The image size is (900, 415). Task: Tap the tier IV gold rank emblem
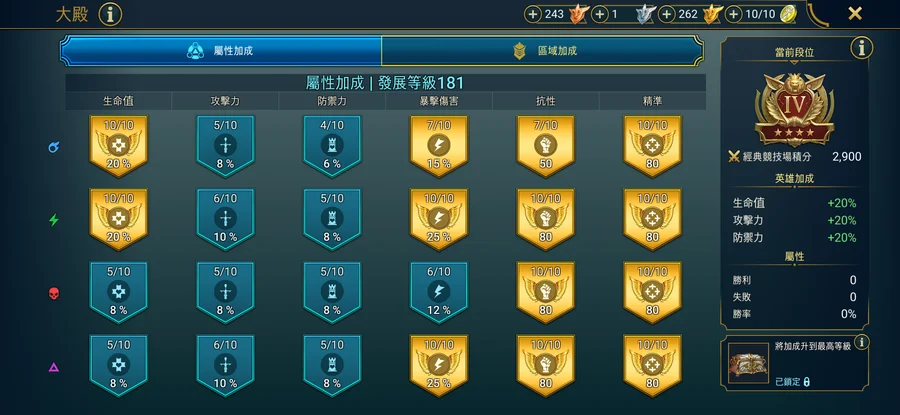(794, 109)
